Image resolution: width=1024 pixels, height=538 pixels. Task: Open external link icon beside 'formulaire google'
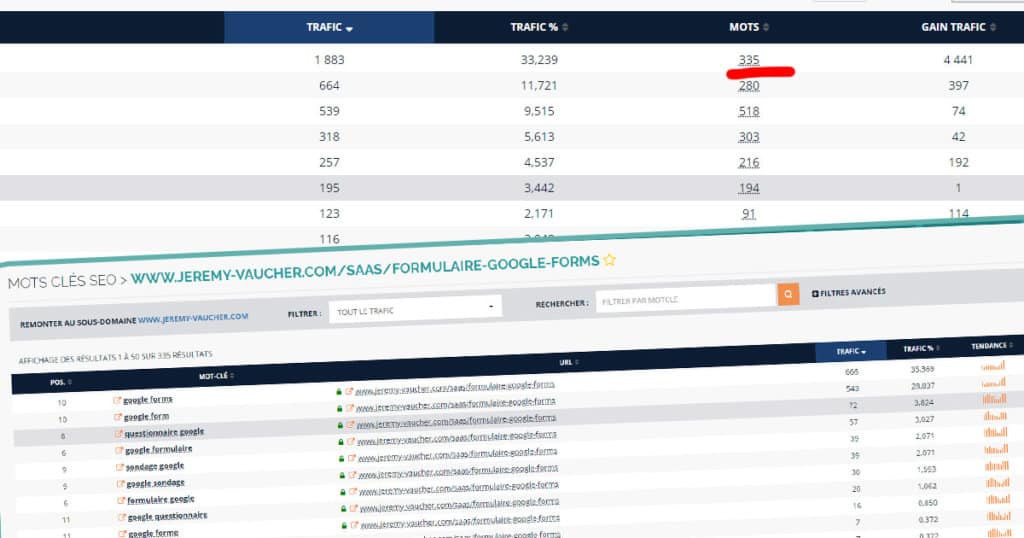point(121,501)
